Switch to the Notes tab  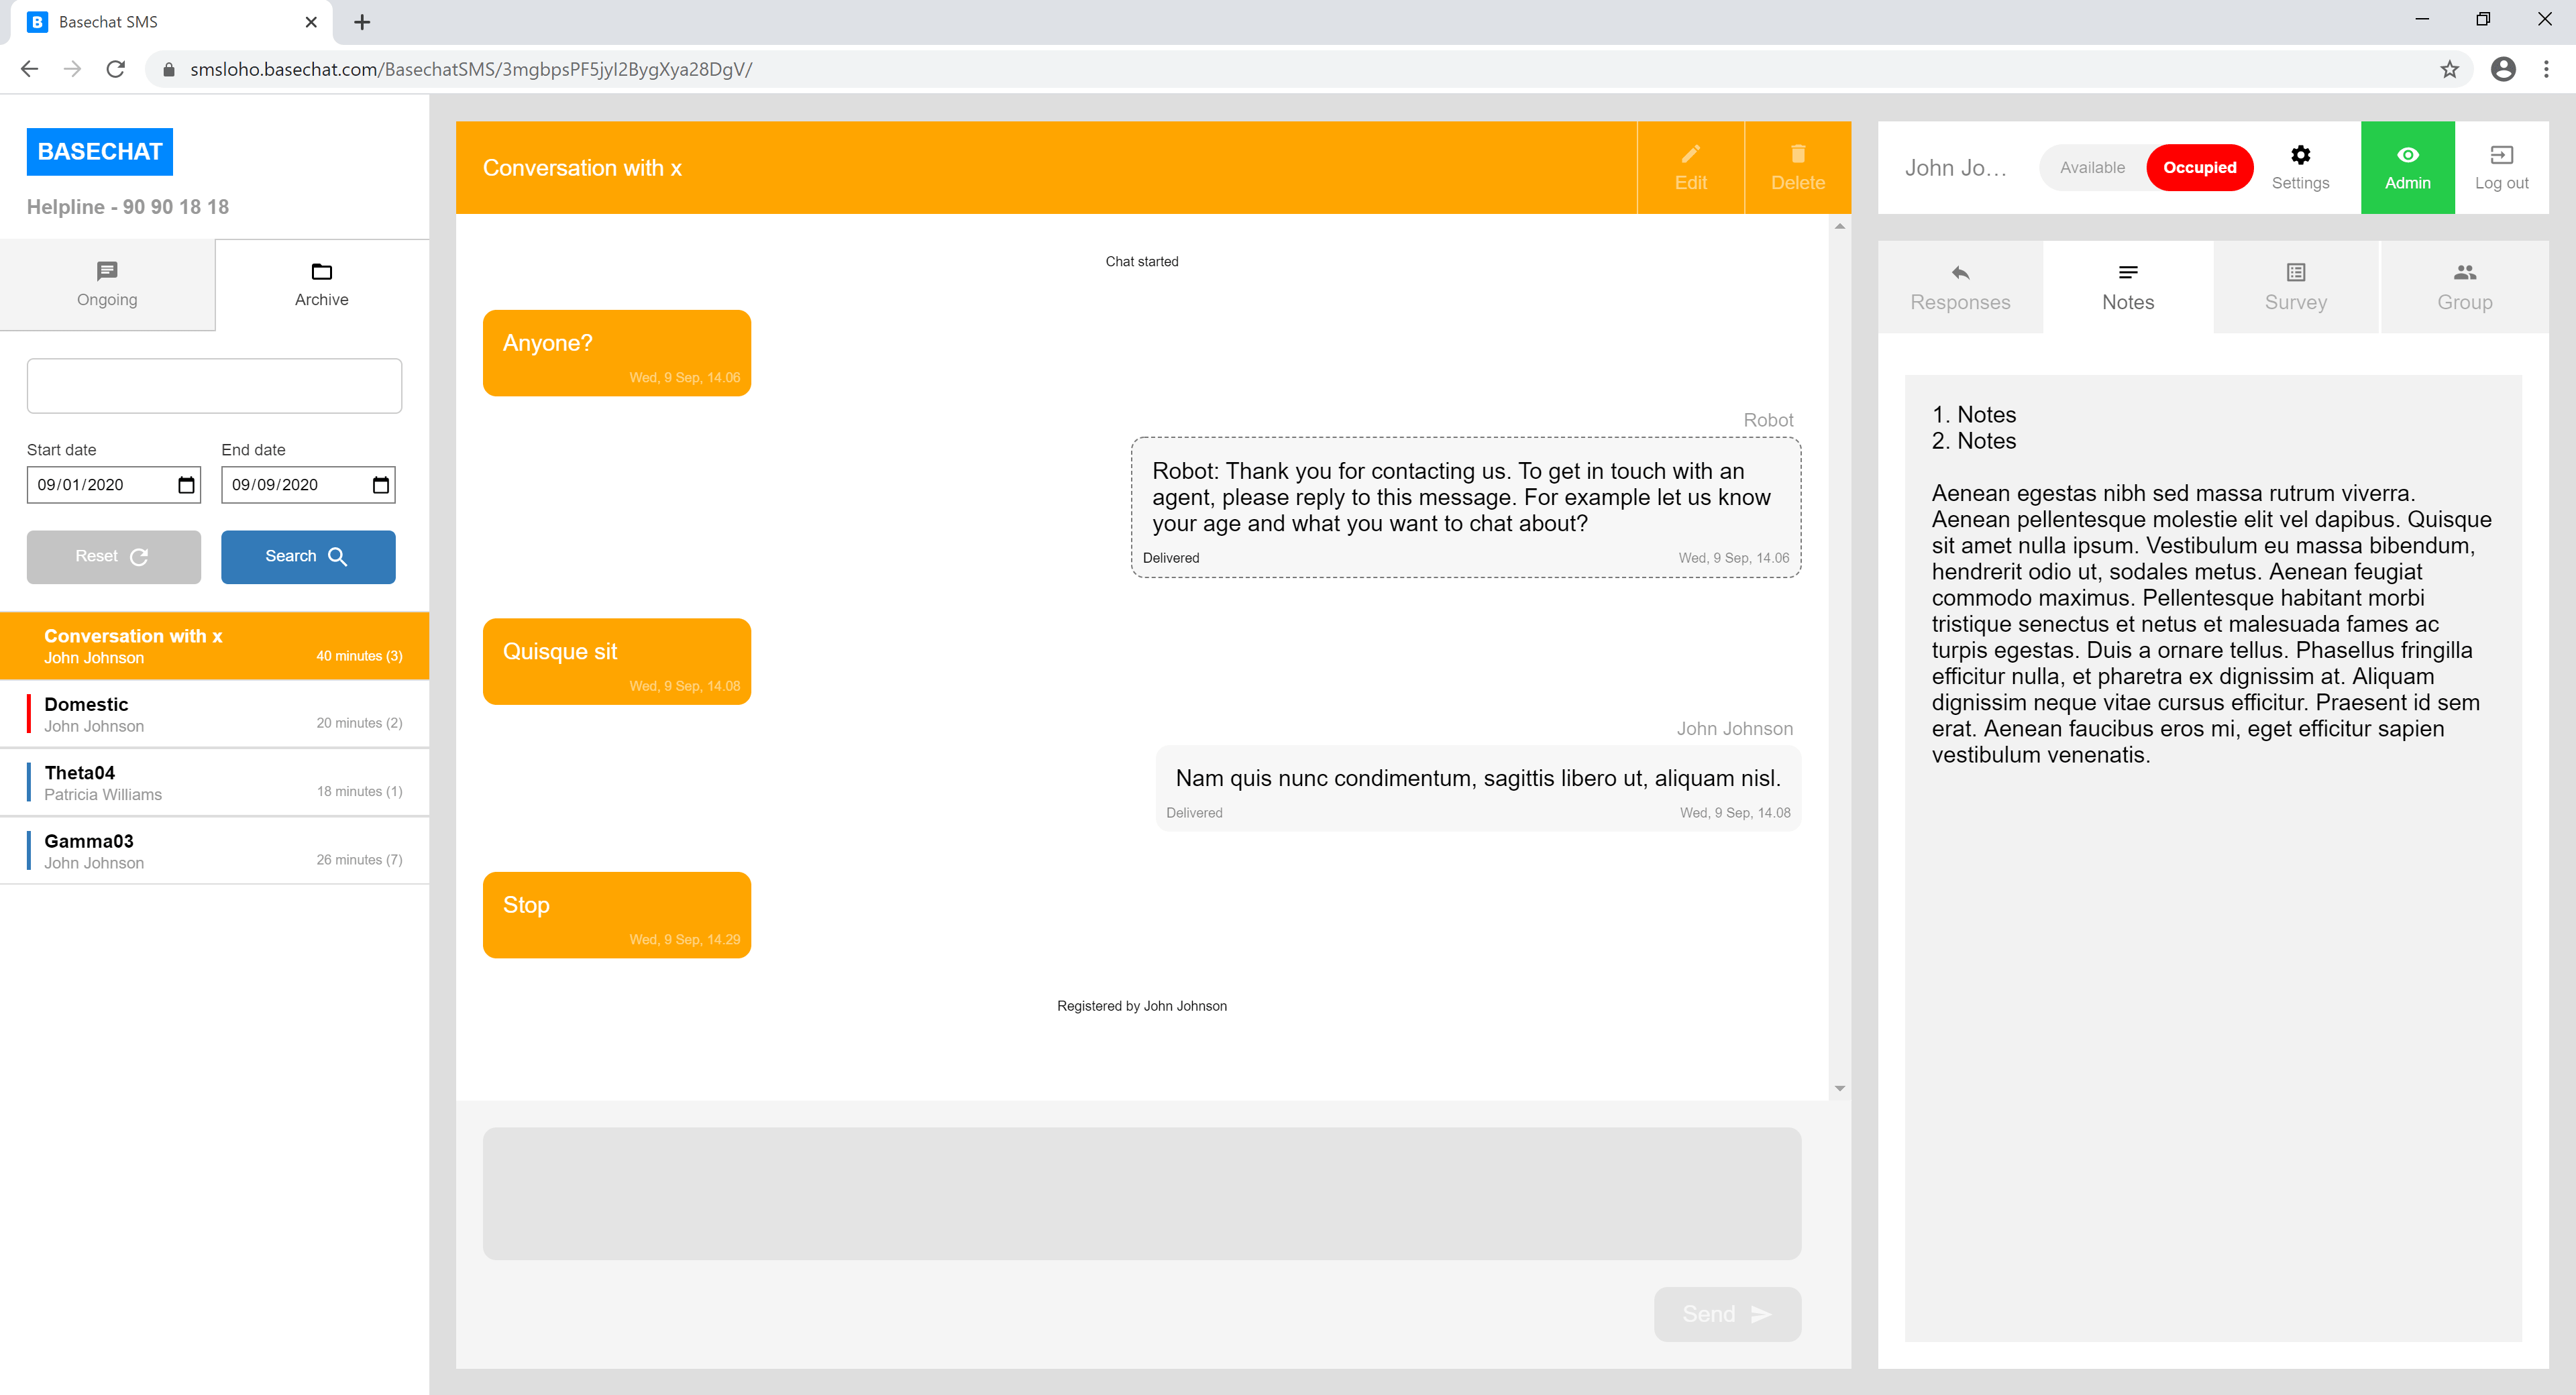point(2127,287)
